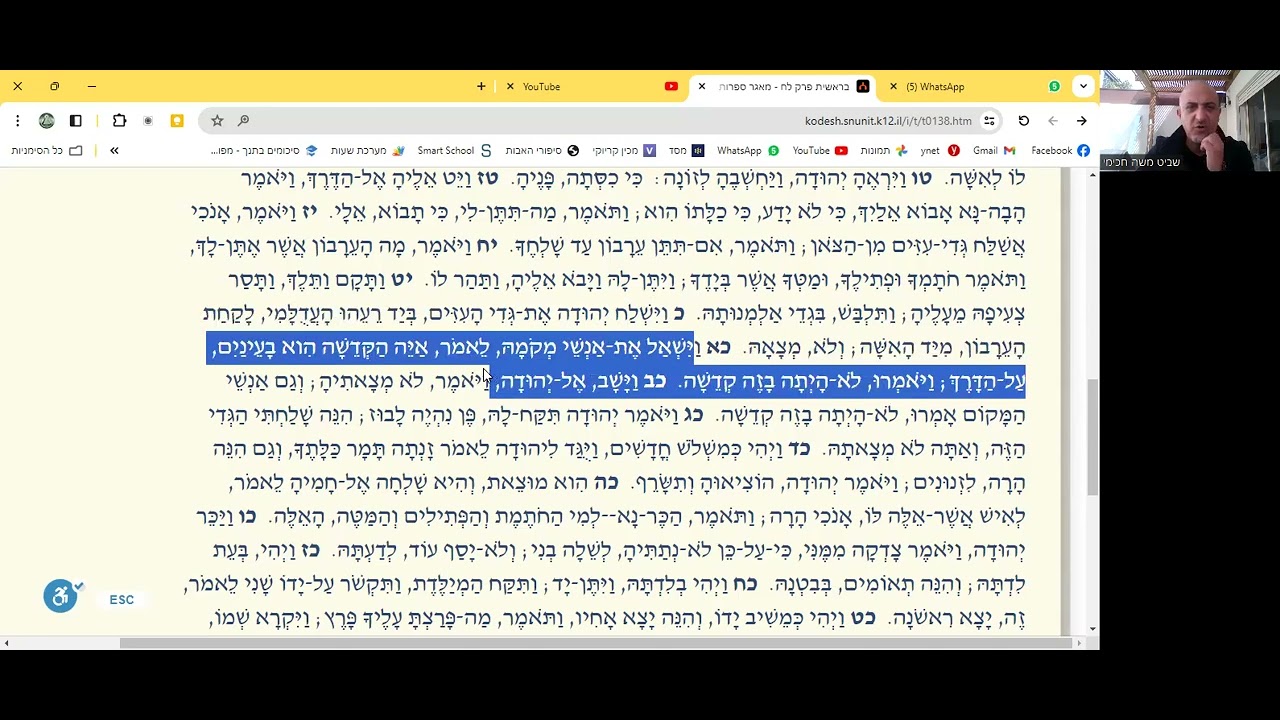Select the בראשית פרק לח tab

(x=785, y=87)
